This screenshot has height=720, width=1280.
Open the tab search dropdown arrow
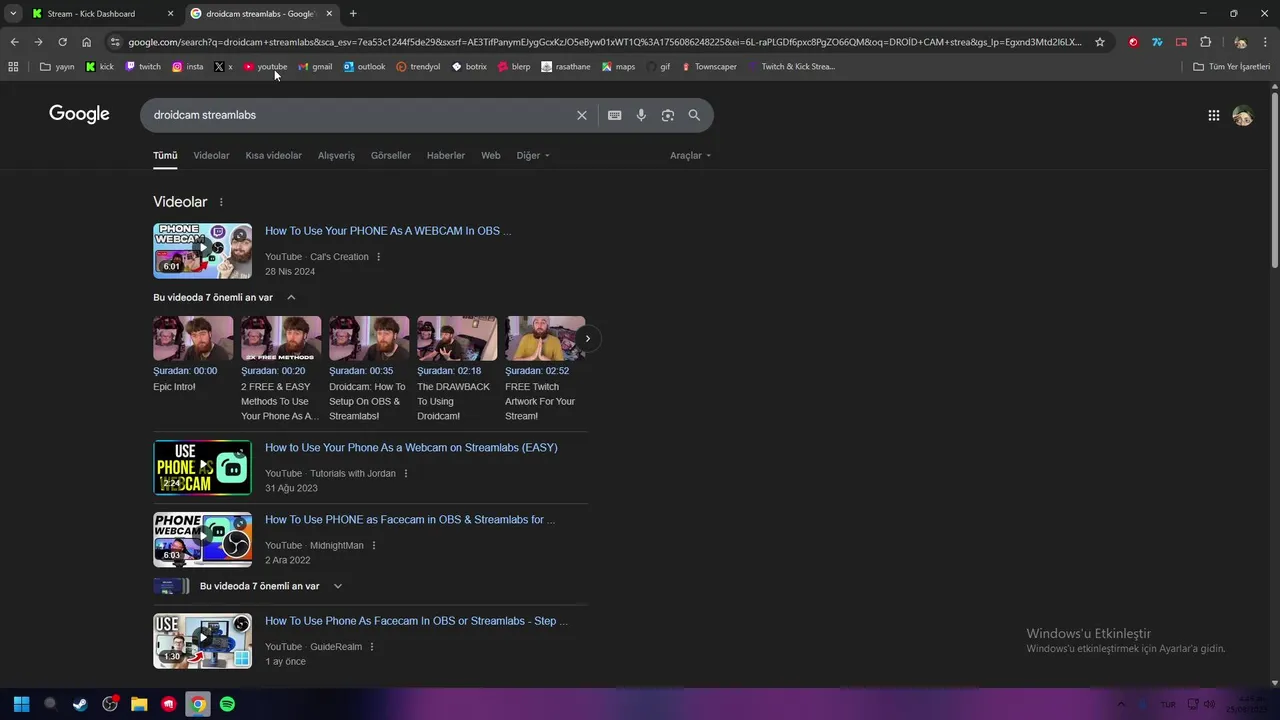click(x=13, y=14)
